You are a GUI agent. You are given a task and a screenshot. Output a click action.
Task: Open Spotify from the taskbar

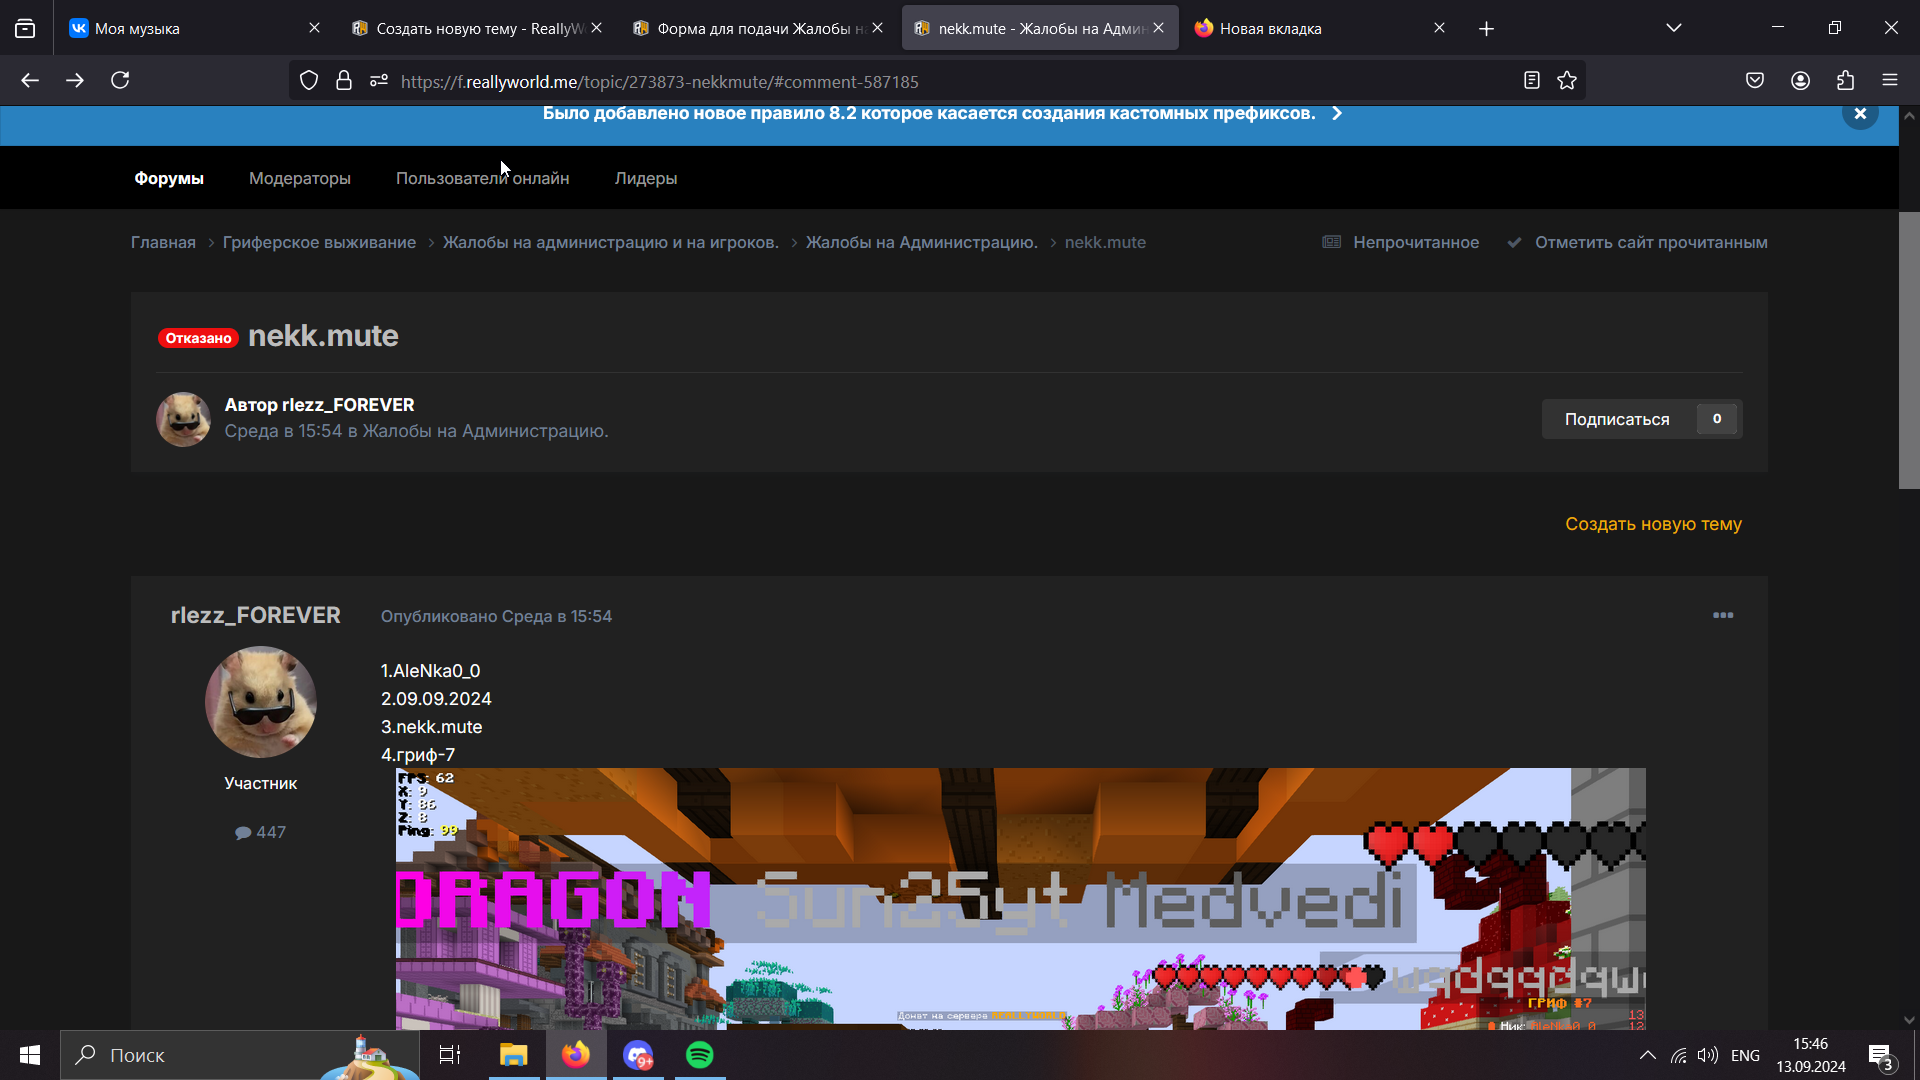pyautogui.click(x=700, y=1055)
